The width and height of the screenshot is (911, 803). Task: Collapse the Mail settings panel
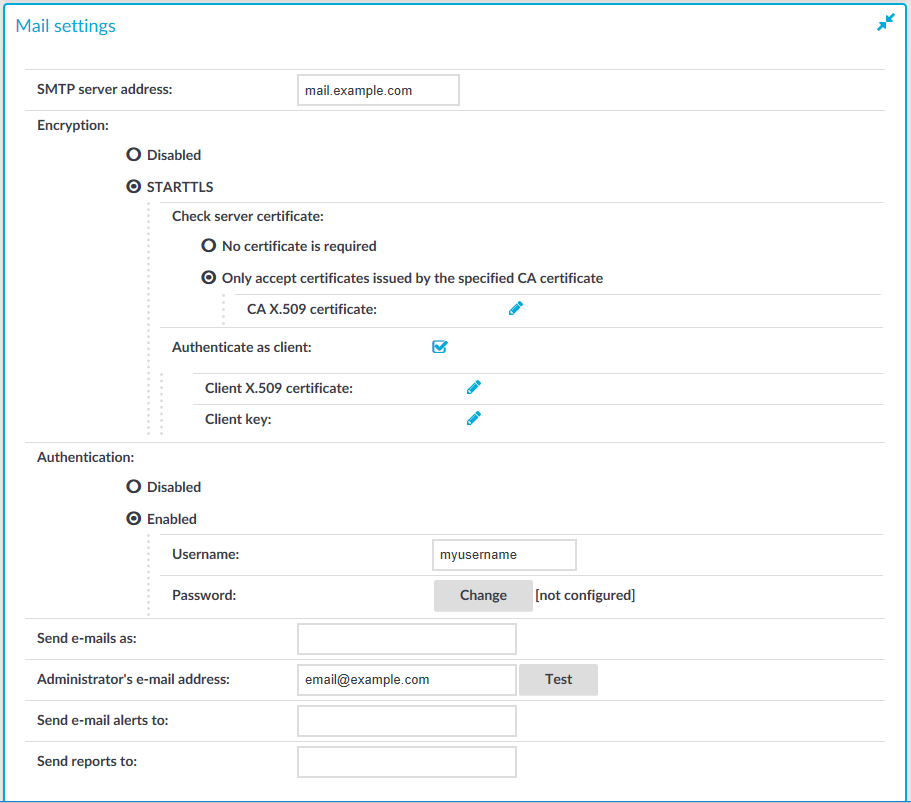coord(885,23)
